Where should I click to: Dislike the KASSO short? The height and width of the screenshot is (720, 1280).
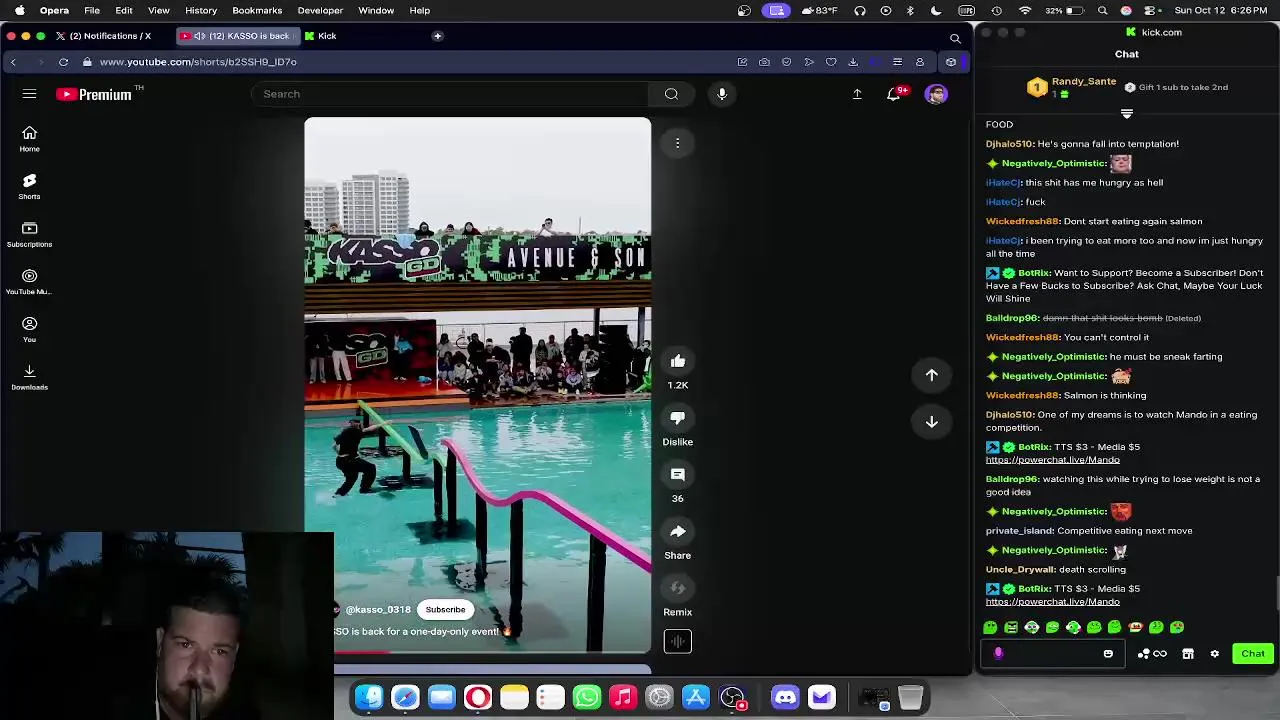point(678,418)
